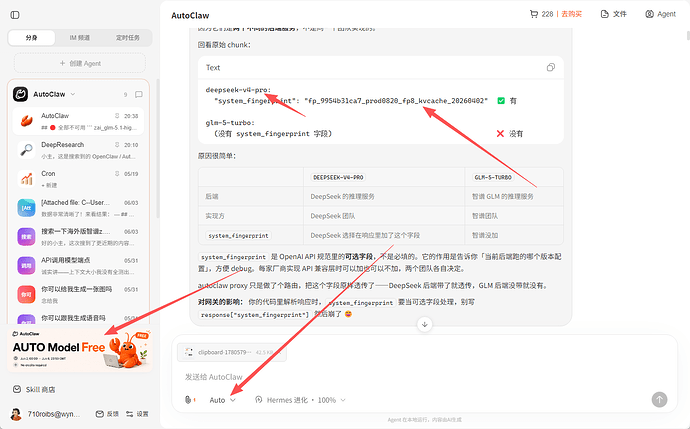Click the red avatar of 你可以给我生成一张图吗
The width and height of the screenshot is (690, 429).
point(26,294)
